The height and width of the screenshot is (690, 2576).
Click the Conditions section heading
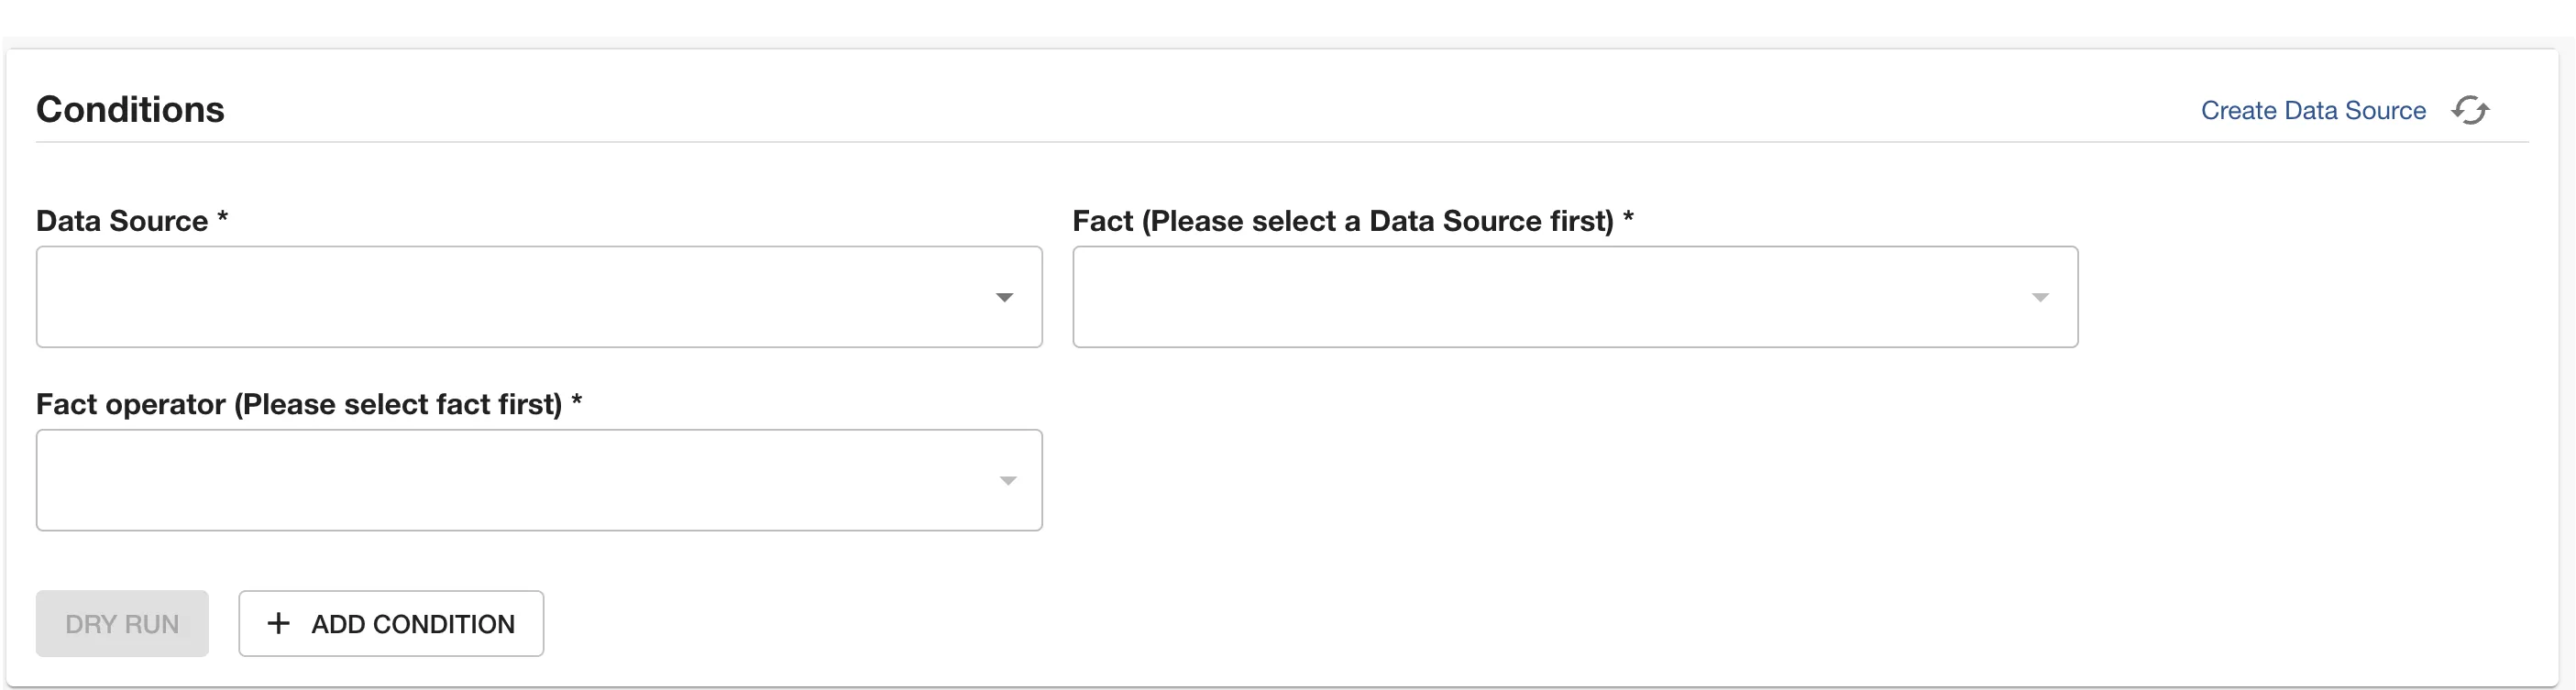point(130,109)
